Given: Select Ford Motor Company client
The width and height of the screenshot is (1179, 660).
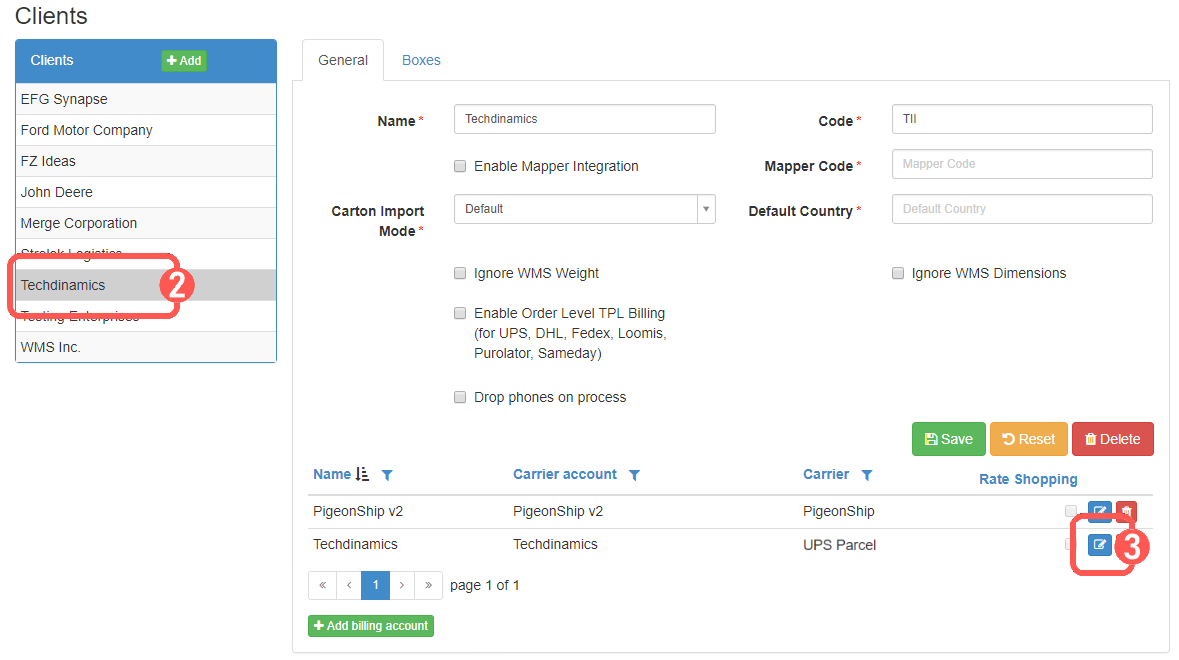Looking at the screenshot, I should coord(146,130).
